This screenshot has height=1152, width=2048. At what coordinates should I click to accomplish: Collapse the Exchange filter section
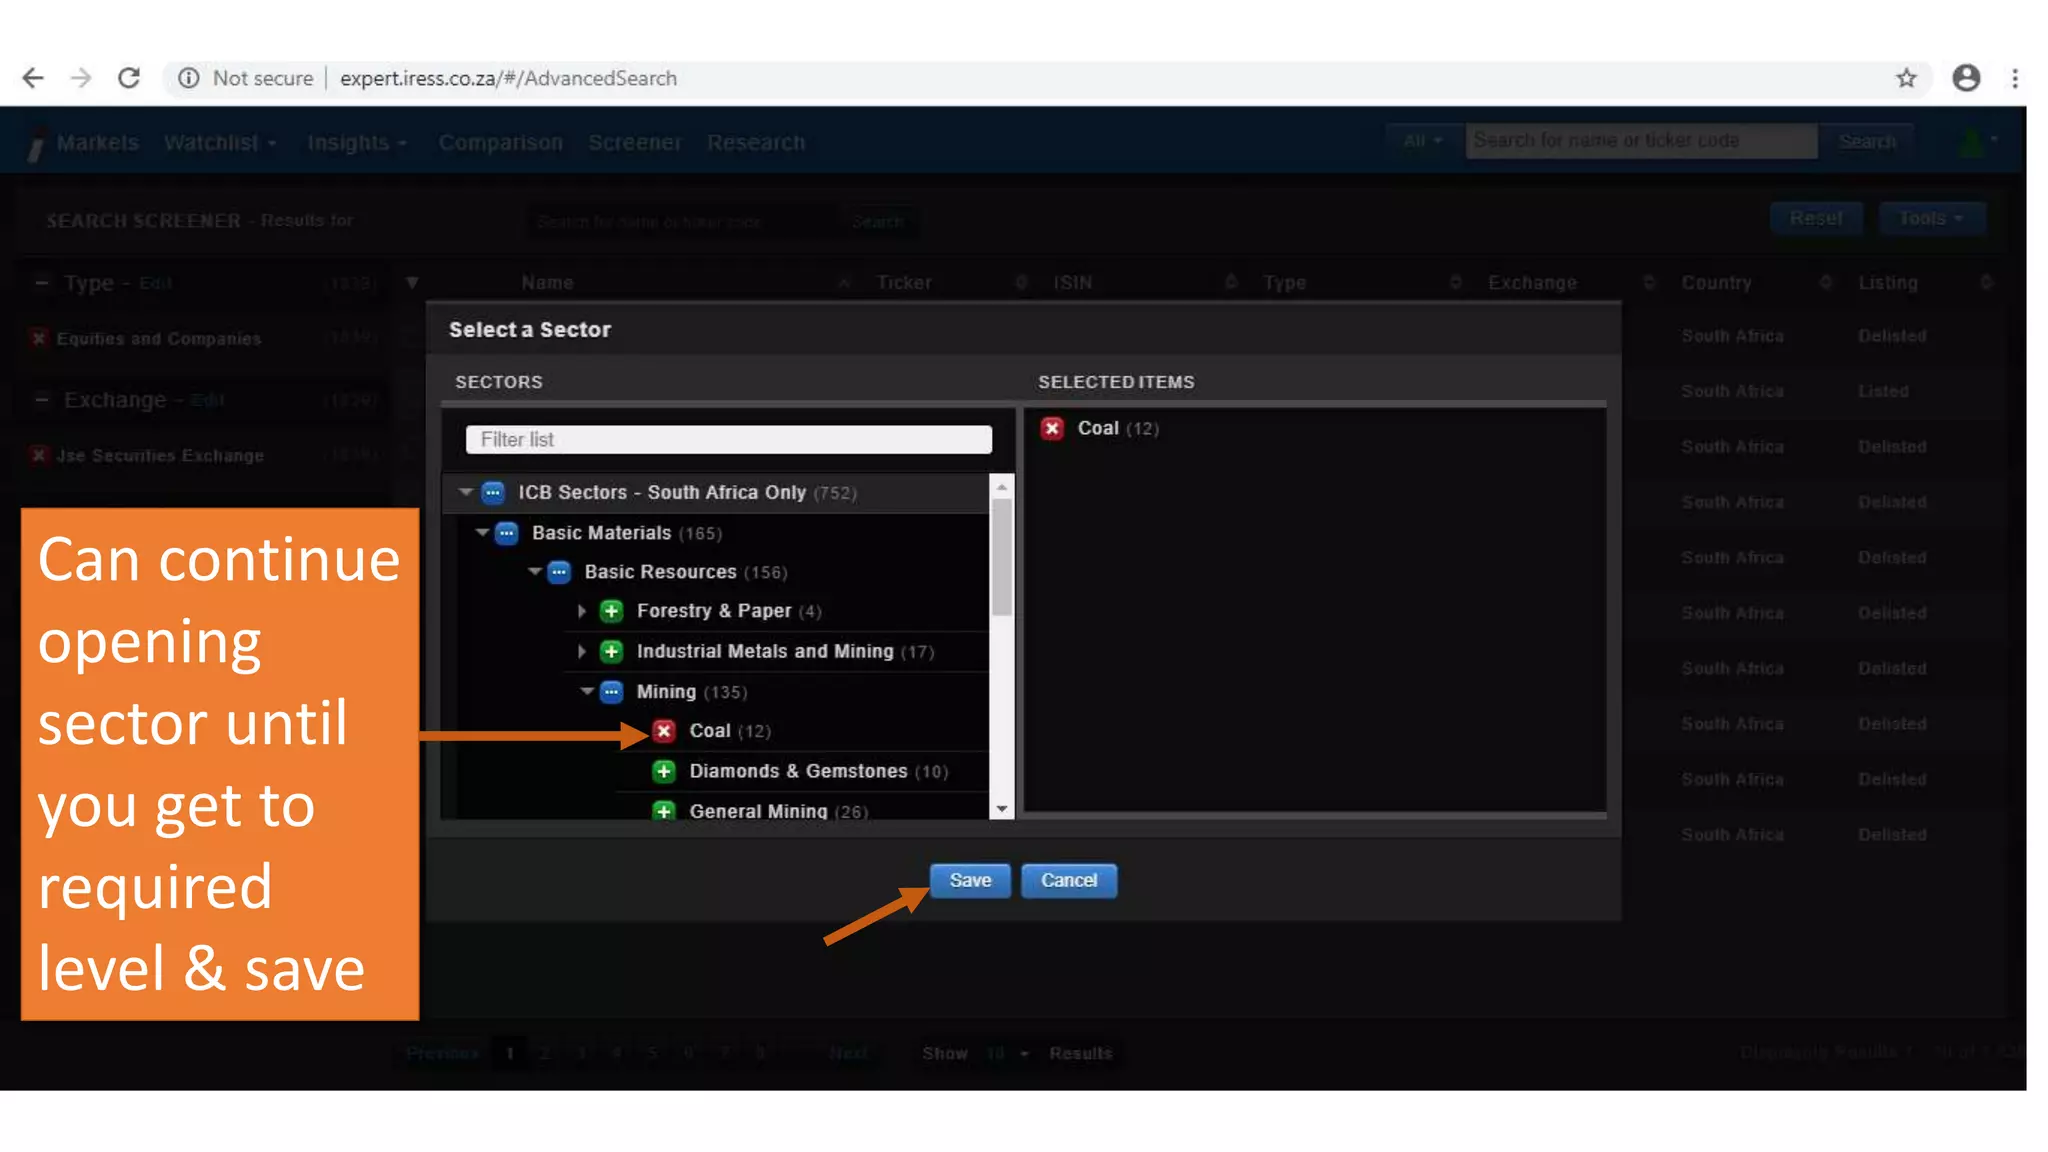(x=41, y=400)
